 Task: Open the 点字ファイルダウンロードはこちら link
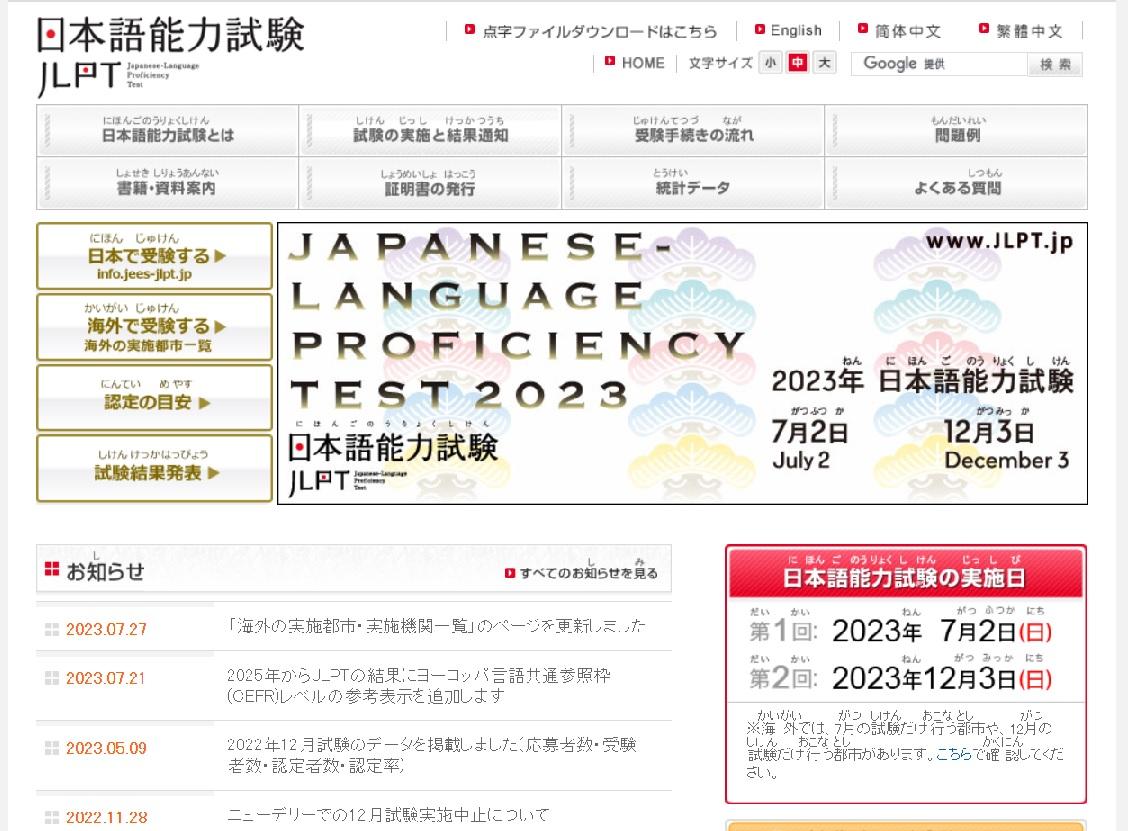[x=600, y=32]
